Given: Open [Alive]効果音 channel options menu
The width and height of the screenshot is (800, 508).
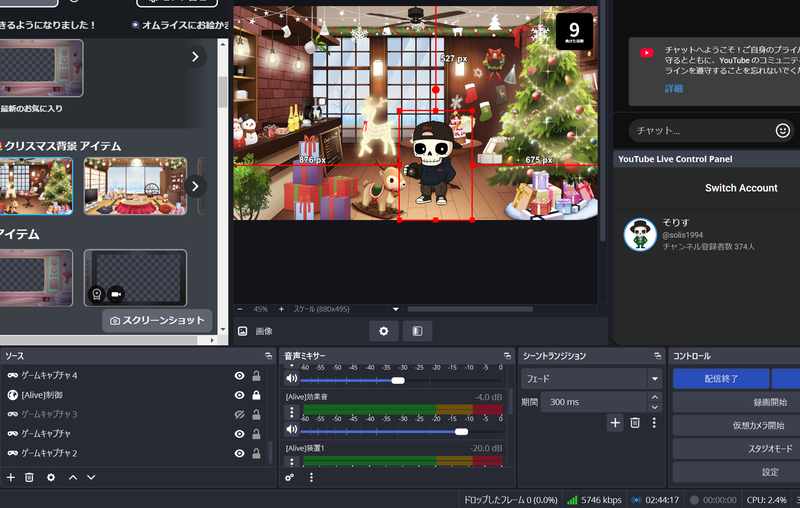Looking at the screenshot, I should click(x=292, y=412).
